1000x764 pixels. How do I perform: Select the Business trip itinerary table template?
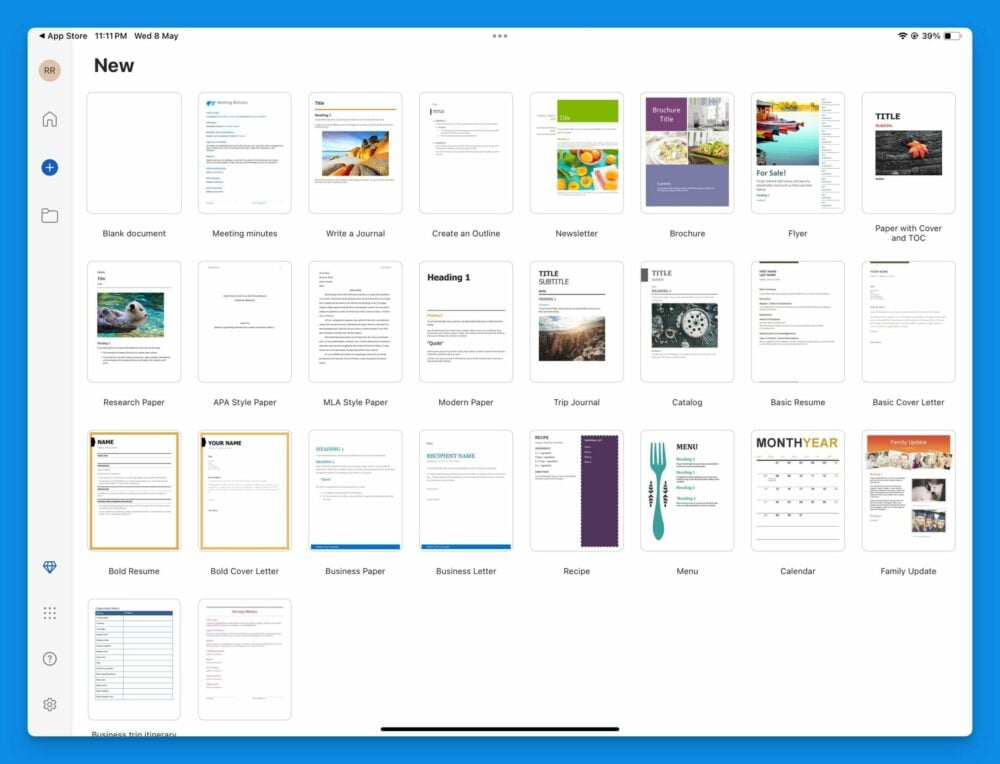[134, 659]
